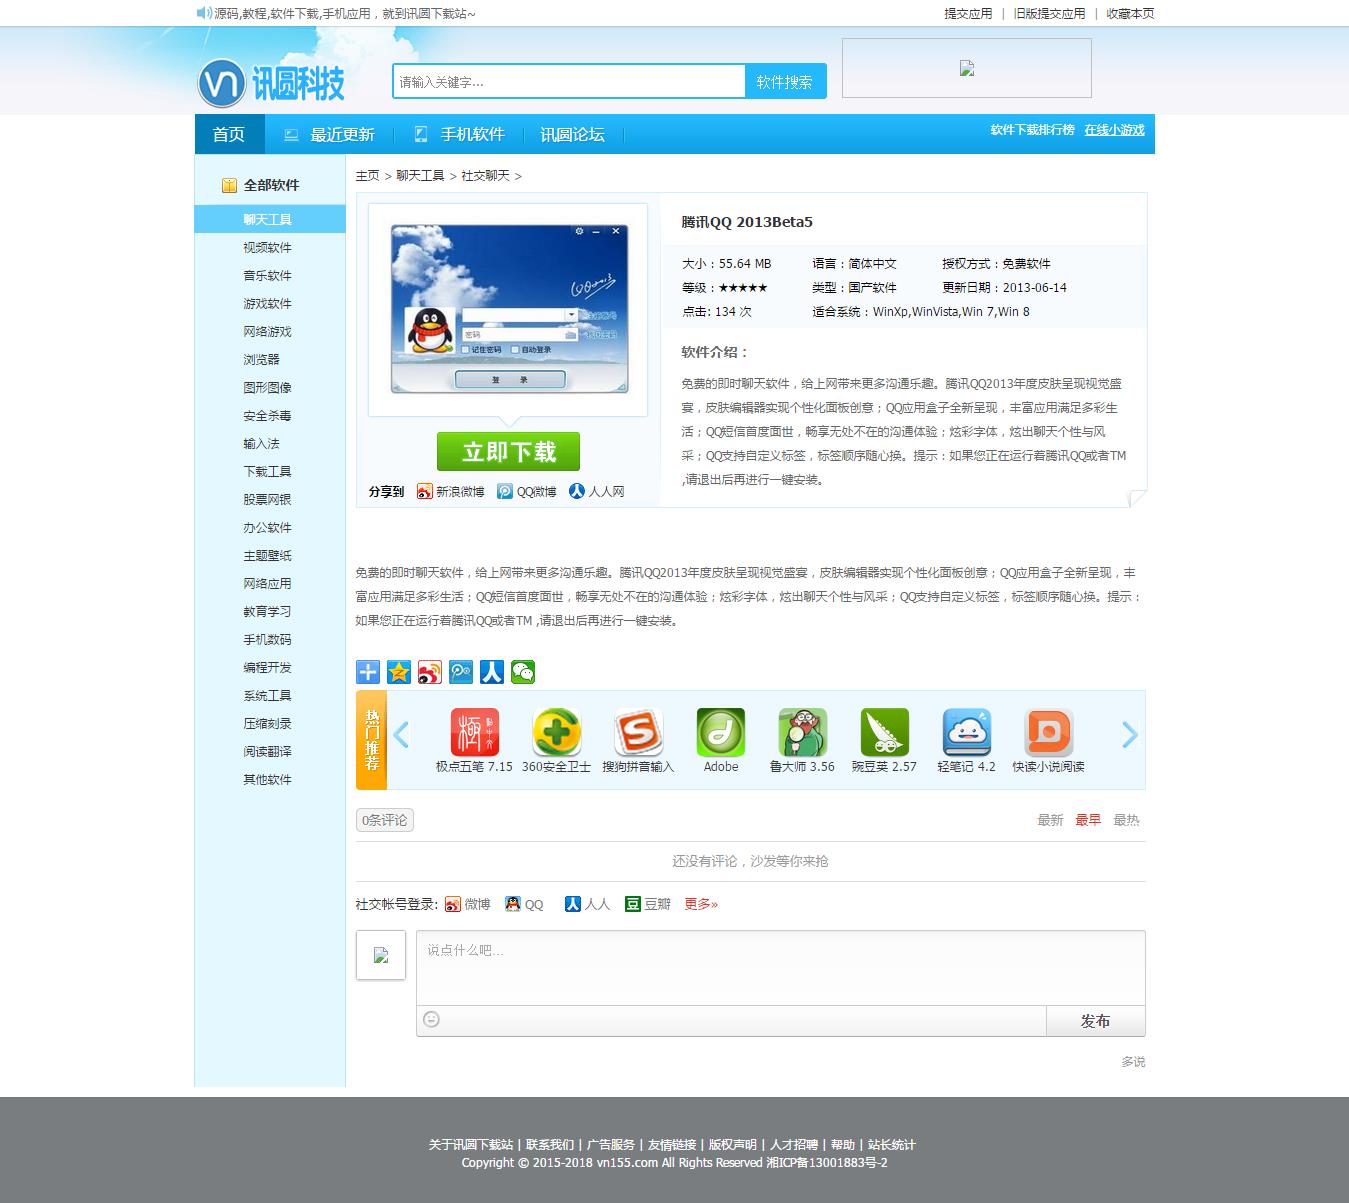
Task: Switch comment order to 最早
Action: [1088, 819]
